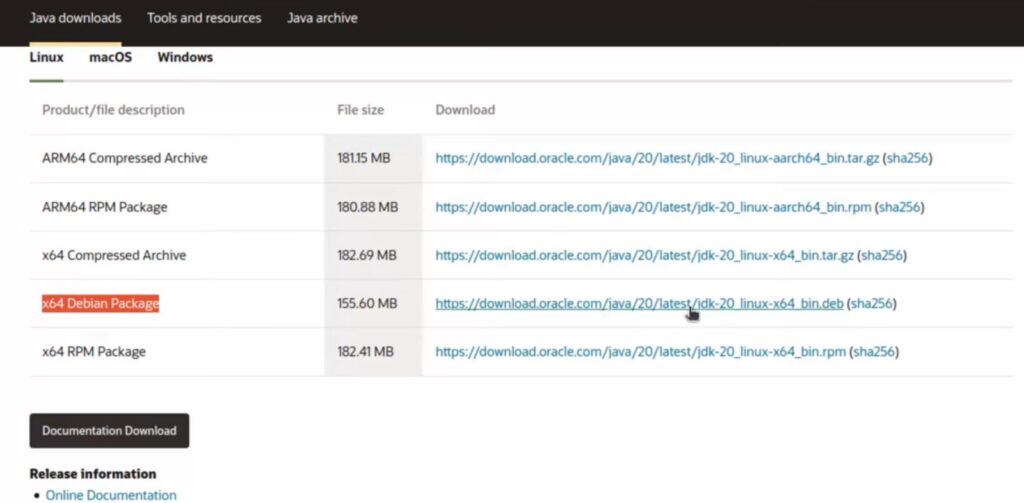Image resolution: width=1024 pixels, height=503 pixels.
Task: Open sha256 checksum for x64 RPM Package
Action: coord(875,352)
